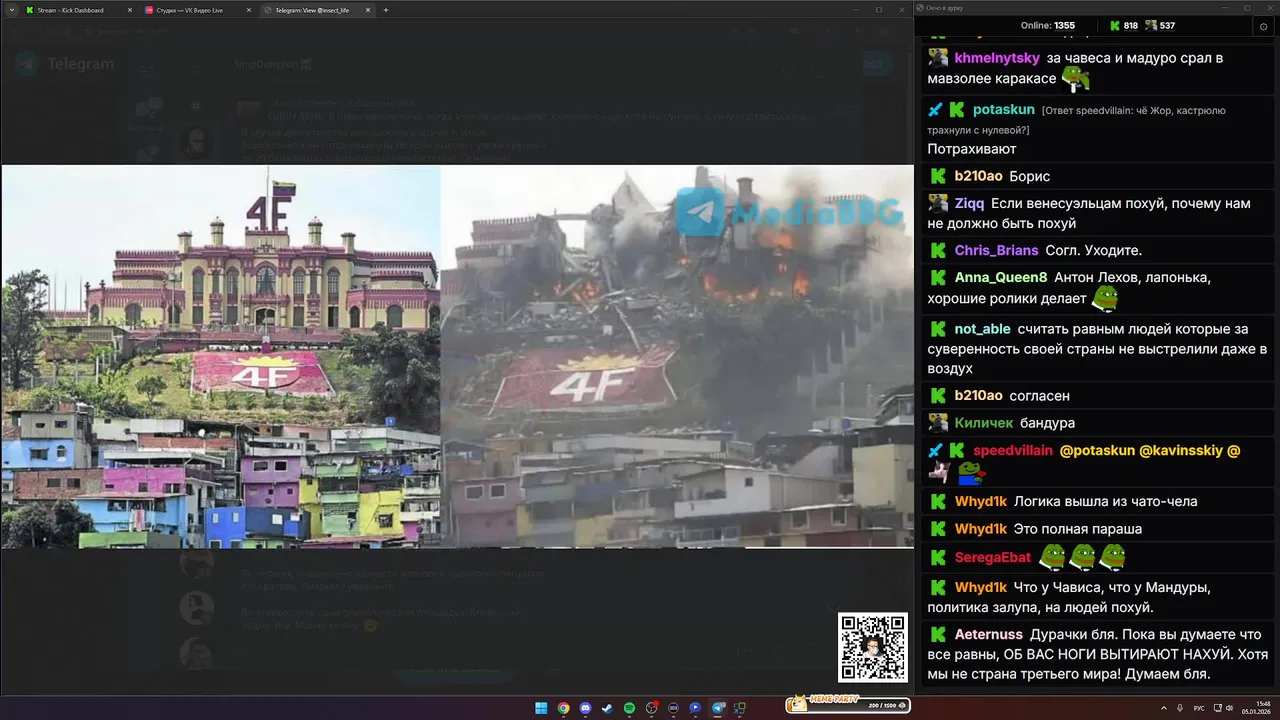Open Spotify from the taskbar
Image resolution: width=1280 pixels, height=720 pixels.
pyautogui.click(x=629, y=708)
